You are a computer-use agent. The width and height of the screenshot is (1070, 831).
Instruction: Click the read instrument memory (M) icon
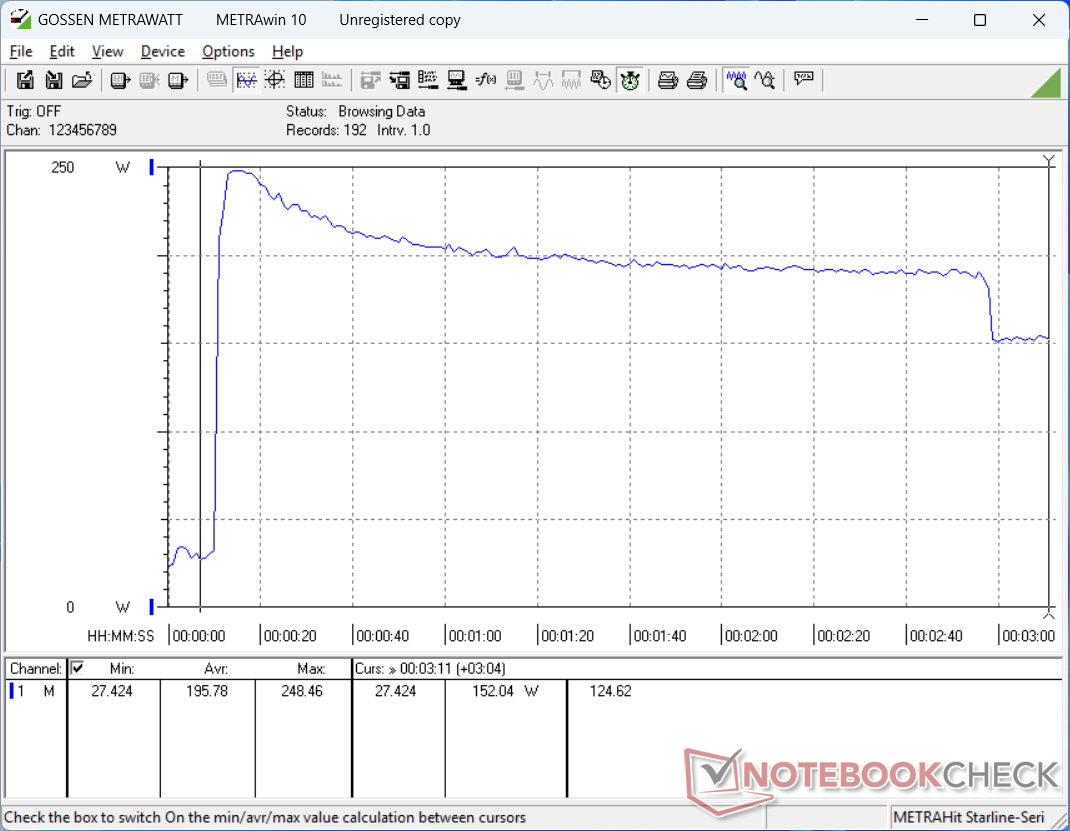coord(178,81)
